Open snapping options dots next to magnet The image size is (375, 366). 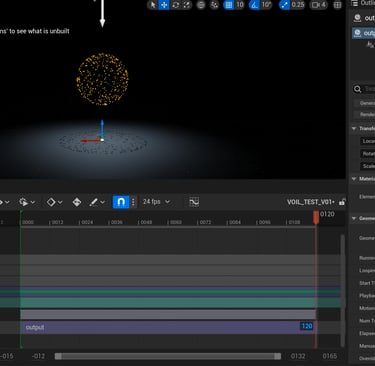pos(133,202)
